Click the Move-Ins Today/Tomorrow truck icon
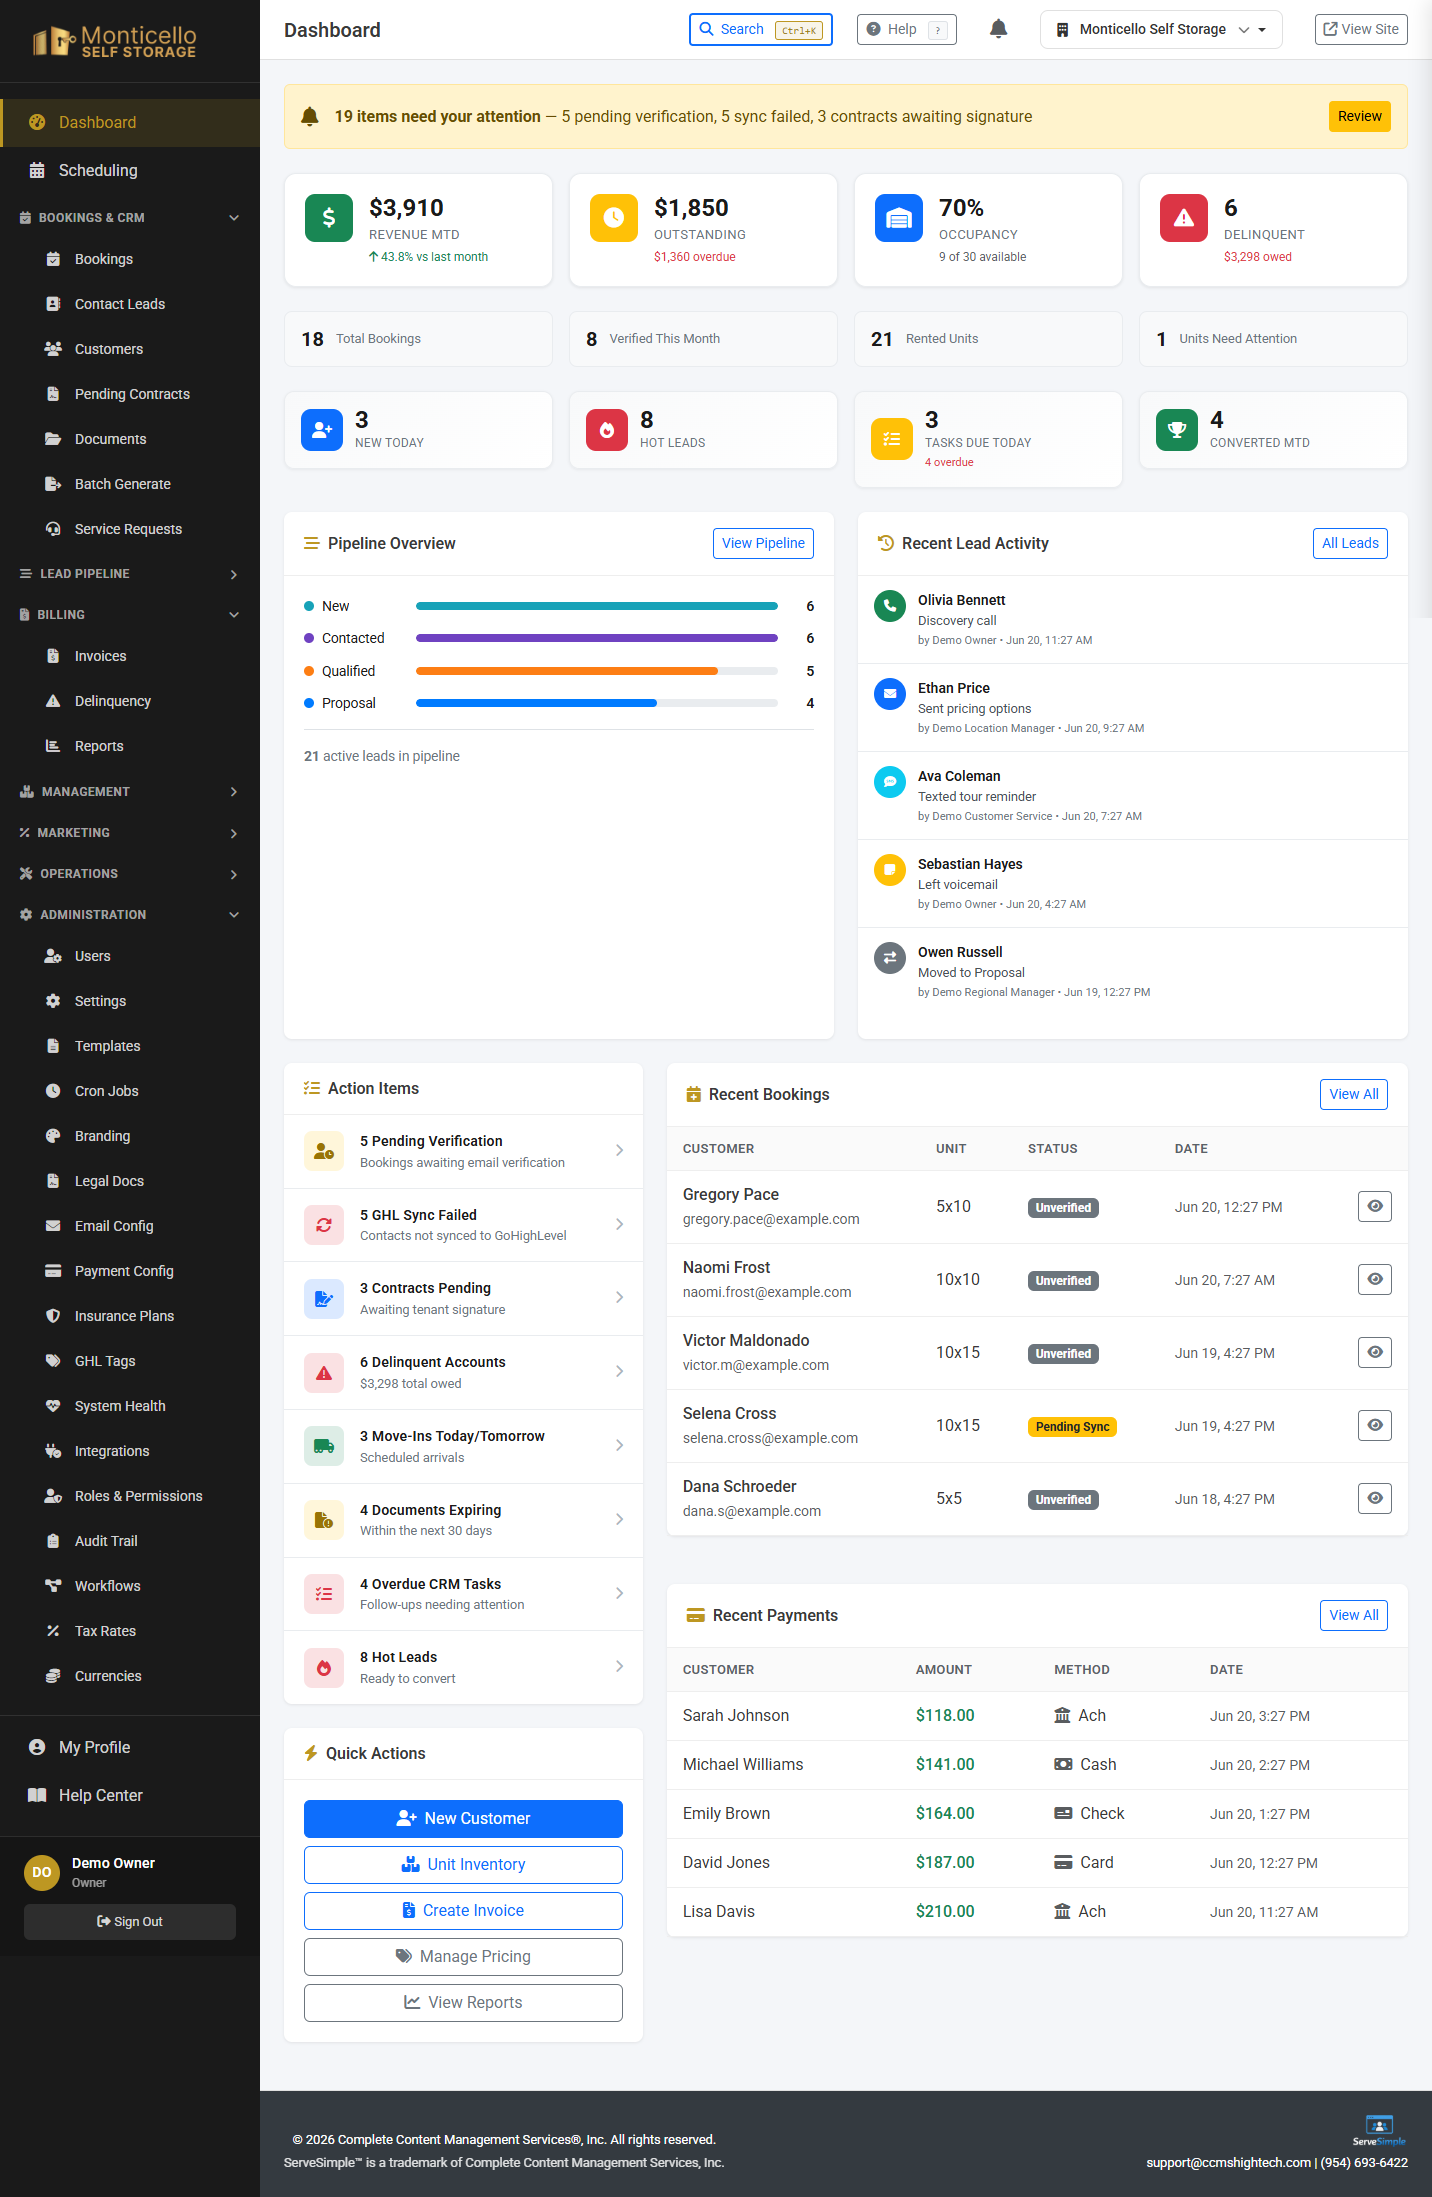Viewport: 1432px width, 2197px height. tap(324, 1446)
